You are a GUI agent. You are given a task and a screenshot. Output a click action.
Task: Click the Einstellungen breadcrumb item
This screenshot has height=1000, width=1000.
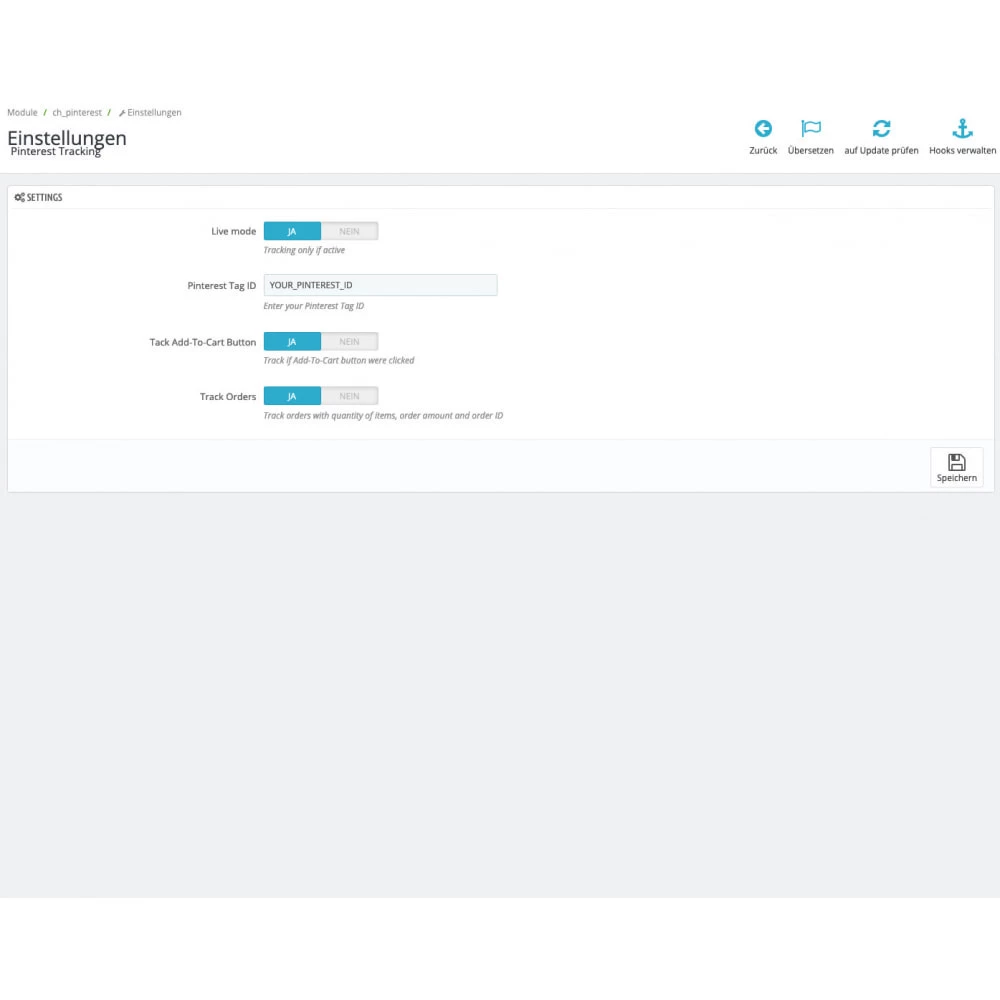click(154, 113)
